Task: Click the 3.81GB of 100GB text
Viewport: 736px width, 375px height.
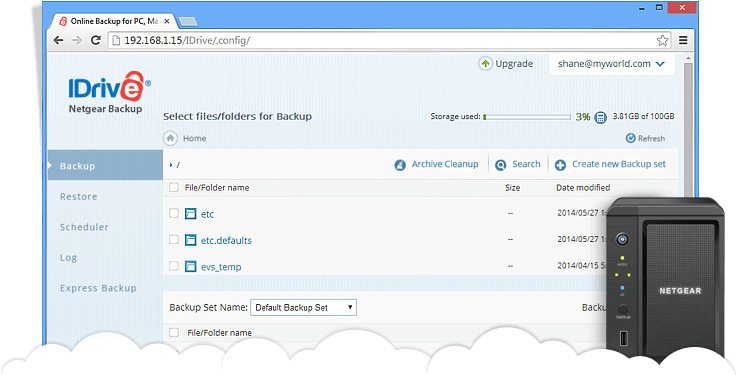Action: [644, 116]
